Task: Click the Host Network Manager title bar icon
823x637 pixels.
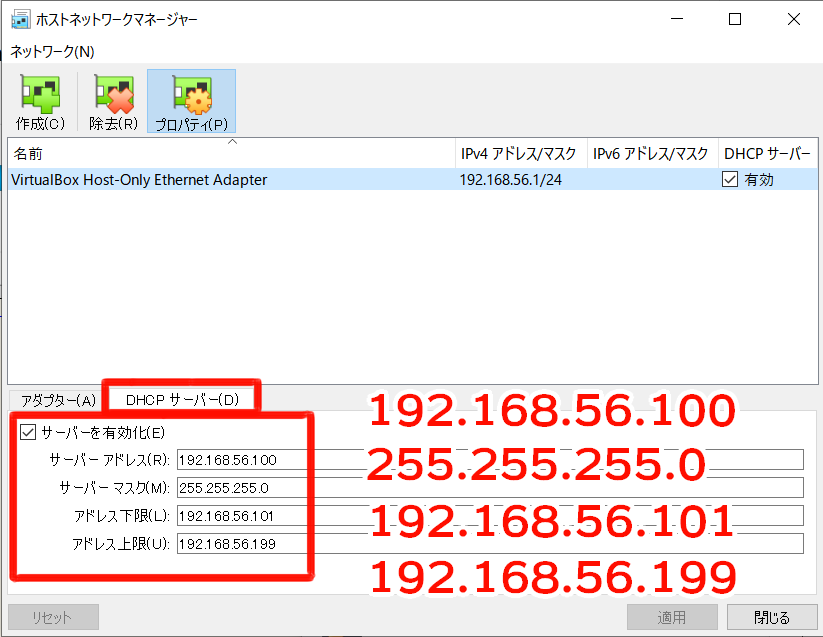Action: (x=20, y=19)
